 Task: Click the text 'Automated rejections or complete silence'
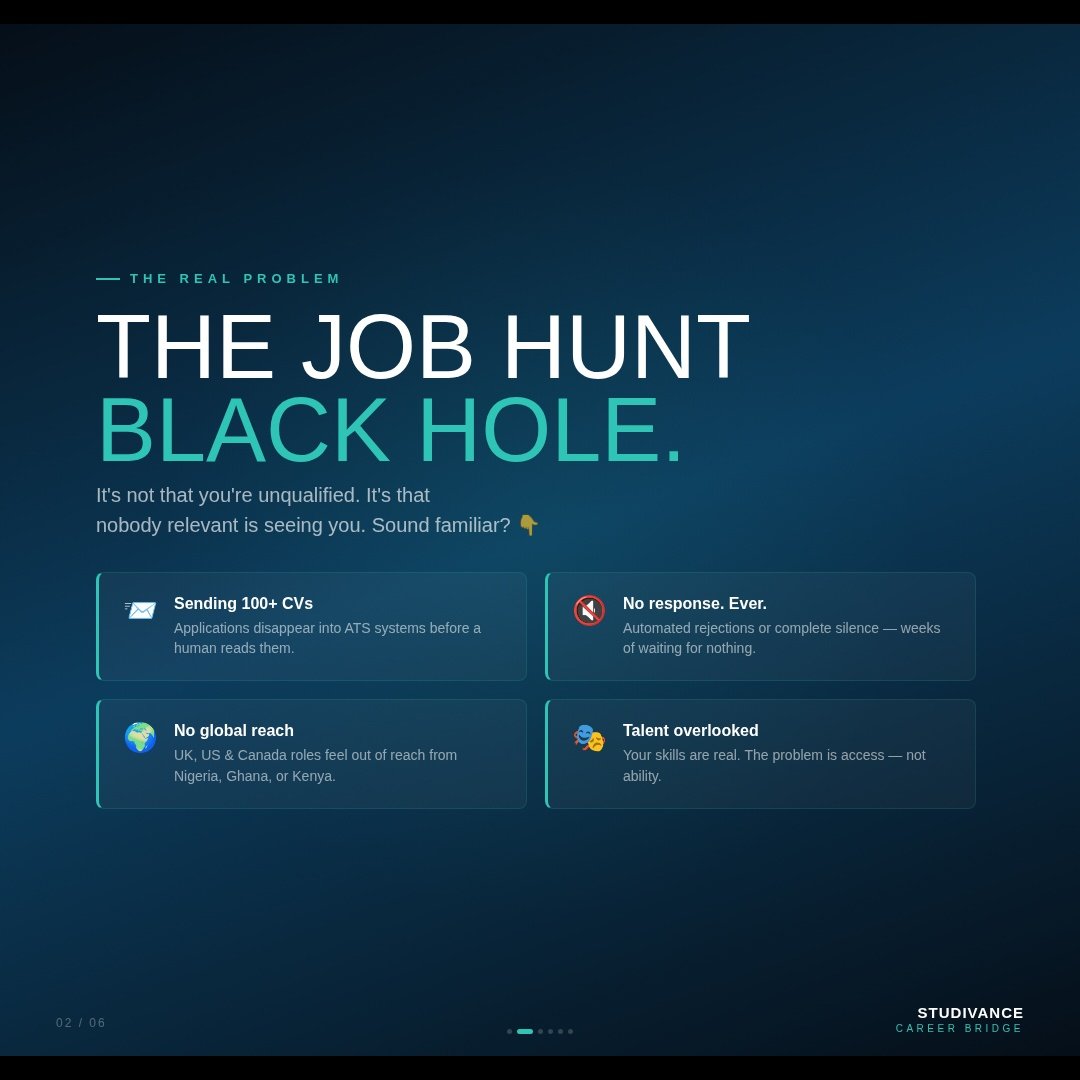point(751,628)
